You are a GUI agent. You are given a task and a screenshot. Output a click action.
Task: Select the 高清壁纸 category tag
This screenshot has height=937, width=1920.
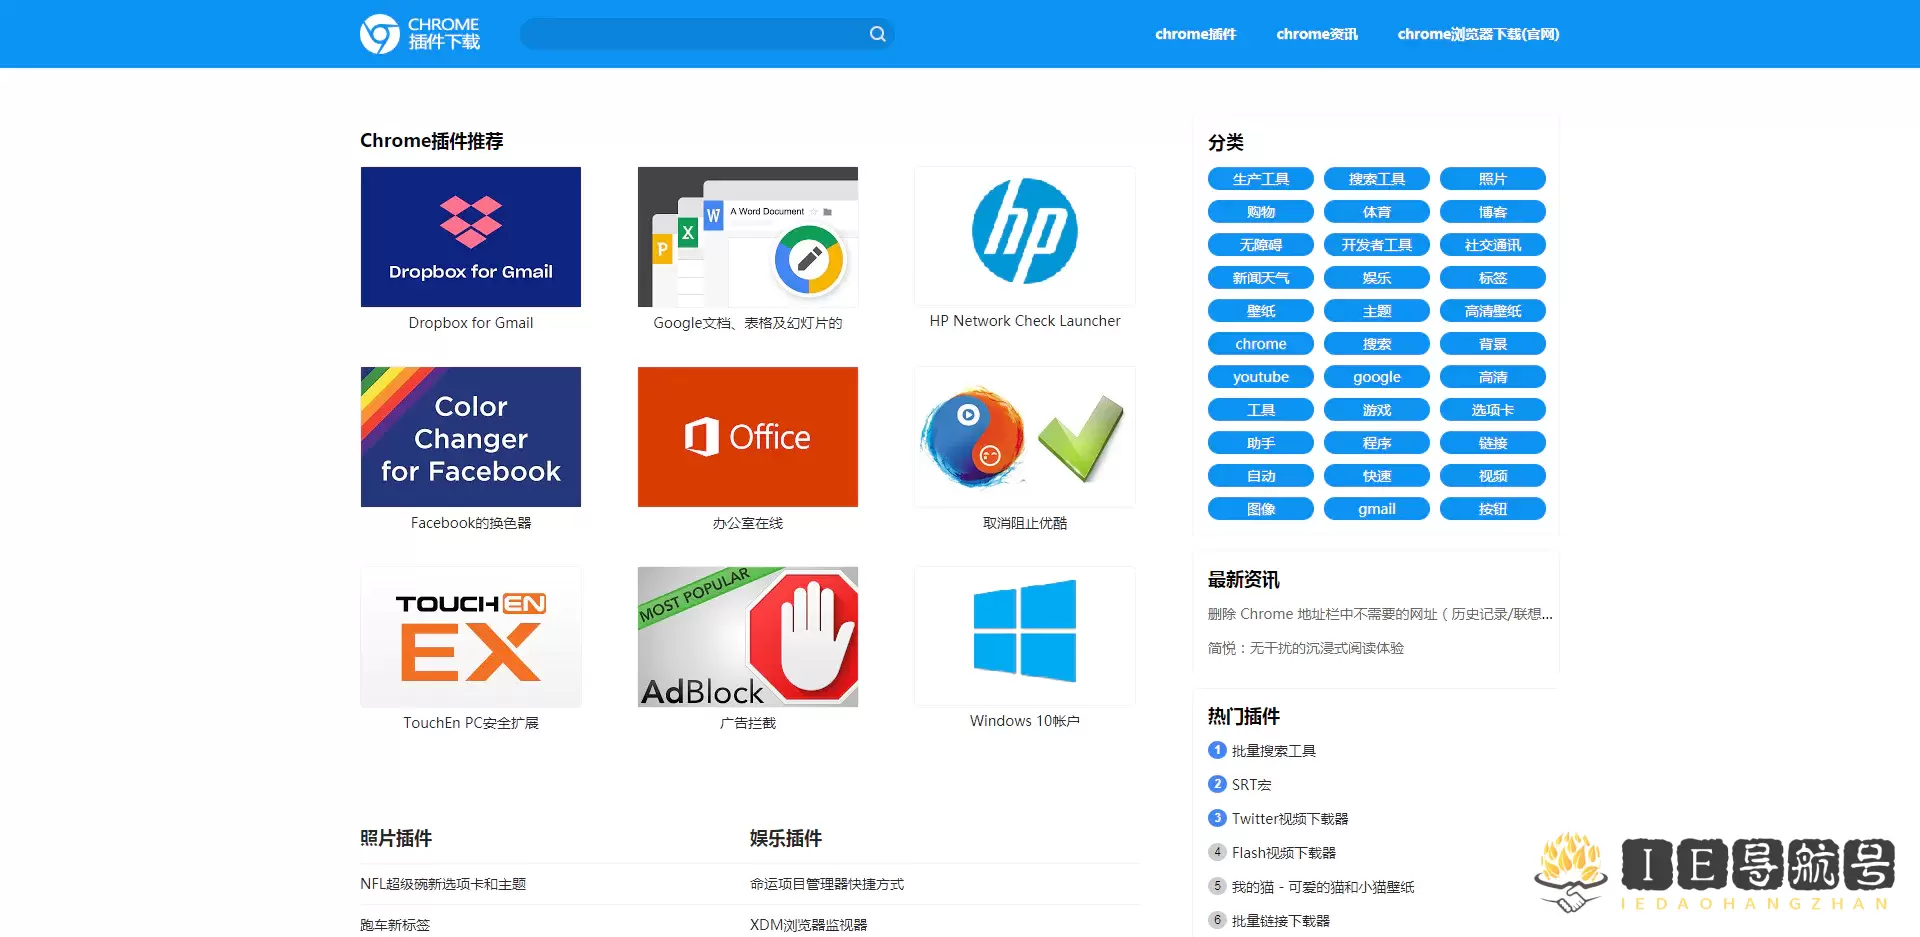(1492, 310)
